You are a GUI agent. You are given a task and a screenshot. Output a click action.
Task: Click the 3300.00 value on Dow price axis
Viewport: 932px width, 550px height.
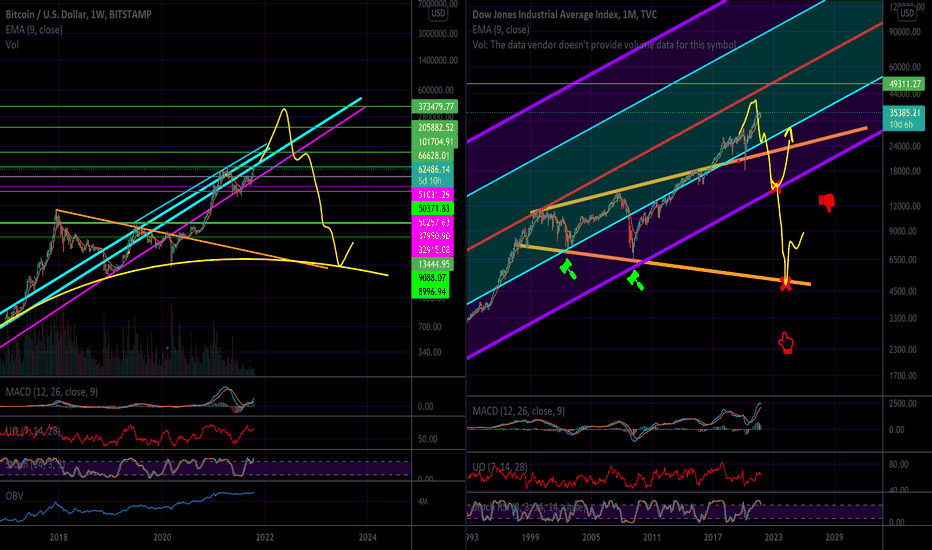coord(903,319)
